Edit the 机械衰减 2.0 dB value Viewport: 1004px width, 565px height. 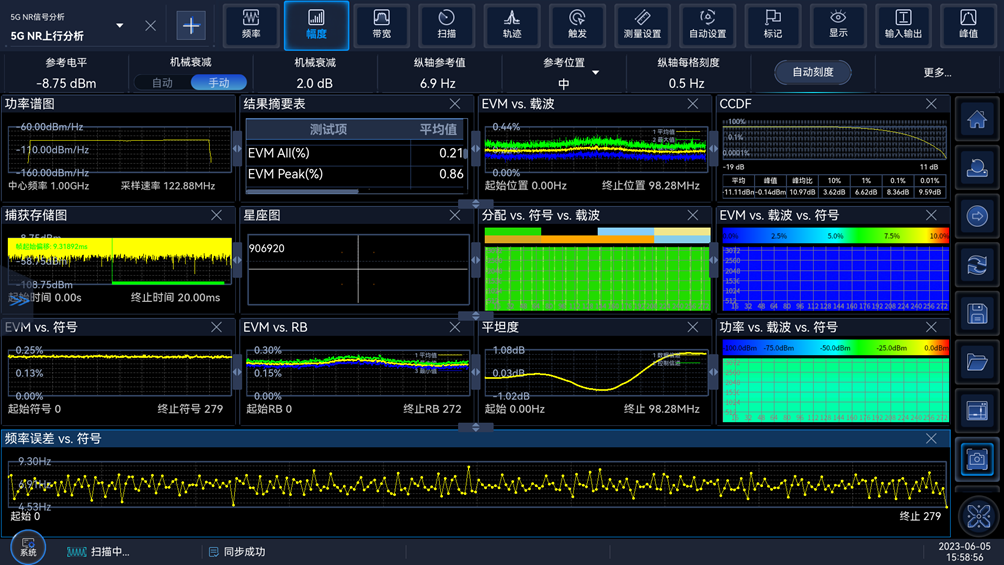tap(314, 83)
